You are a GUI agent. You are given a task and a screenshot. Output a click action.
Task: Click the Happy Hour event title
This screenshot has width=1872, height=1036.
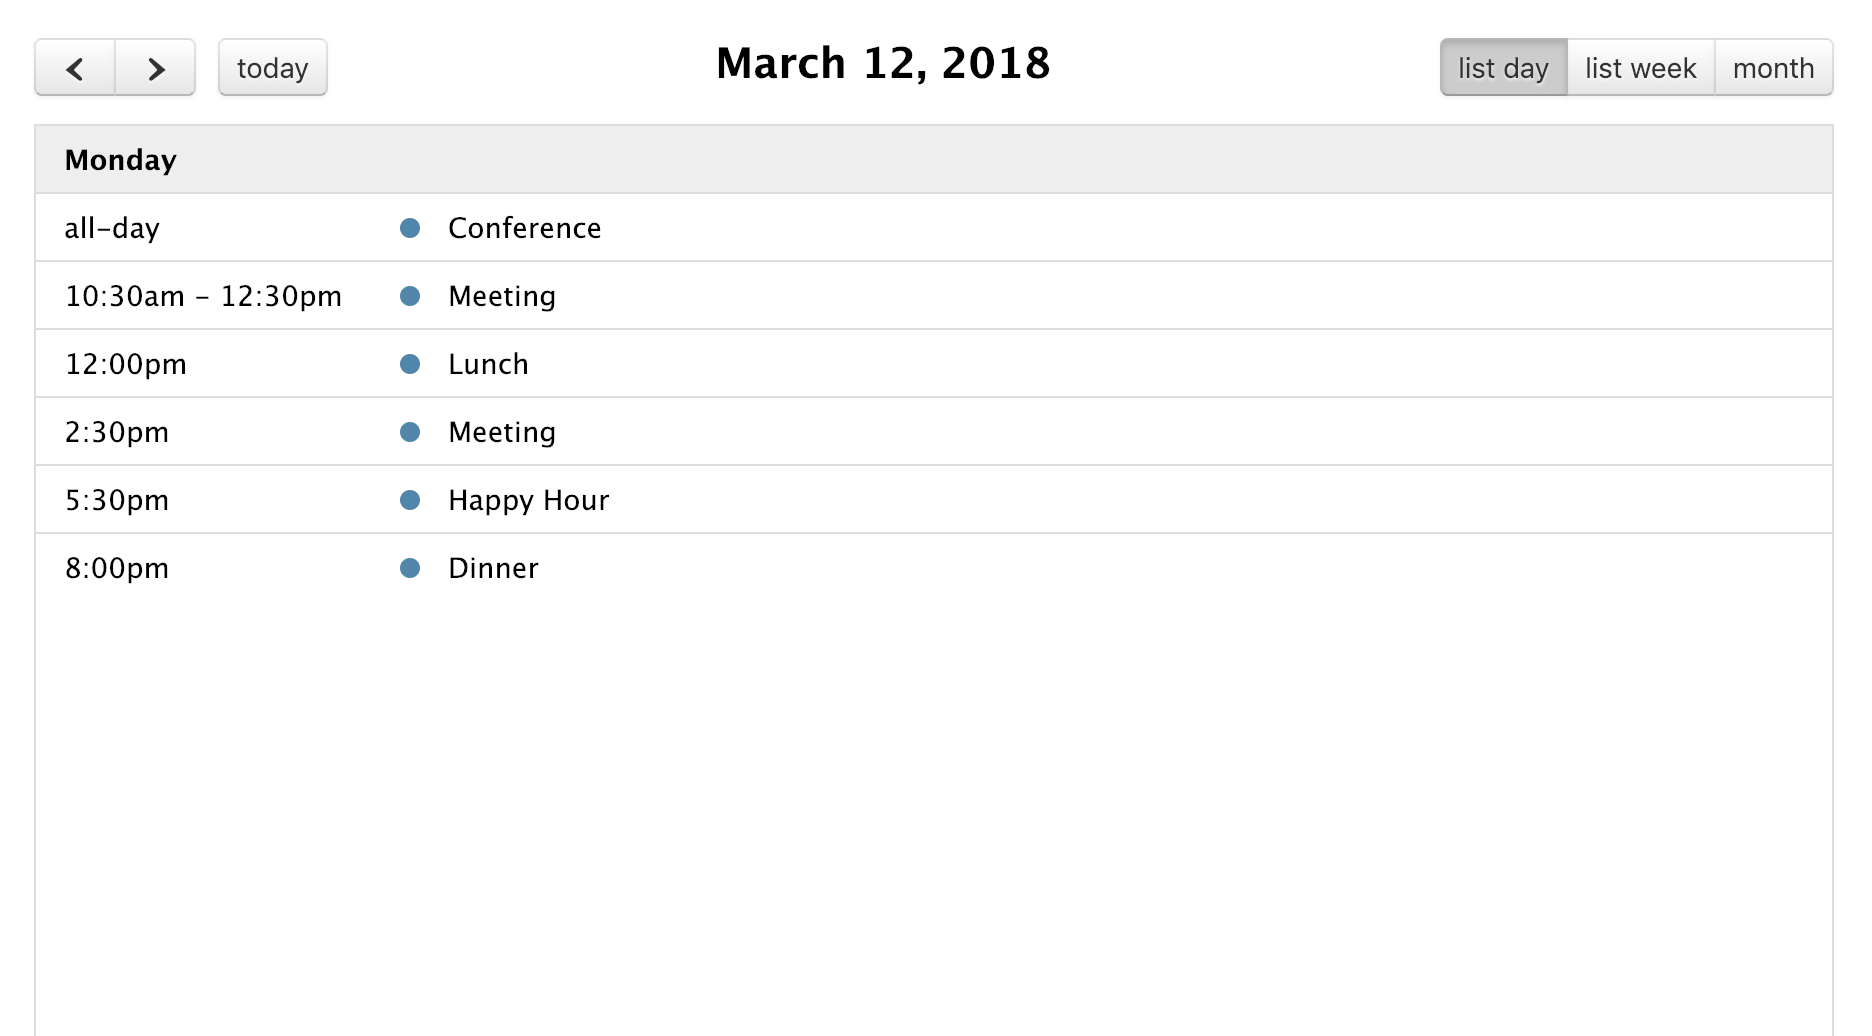click(528, 500)
